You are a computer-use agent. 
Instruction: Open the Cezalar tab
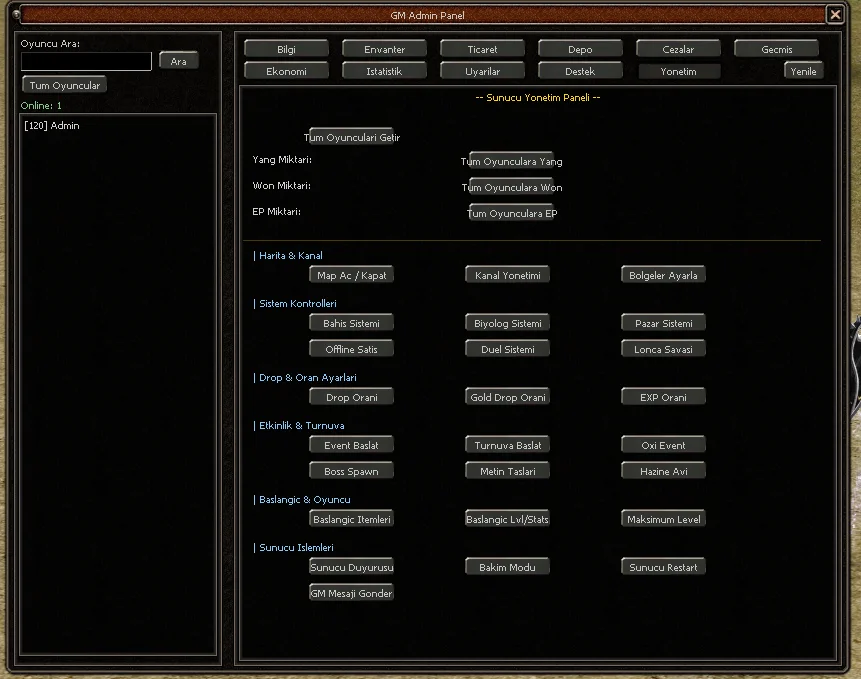coord(678,49)
